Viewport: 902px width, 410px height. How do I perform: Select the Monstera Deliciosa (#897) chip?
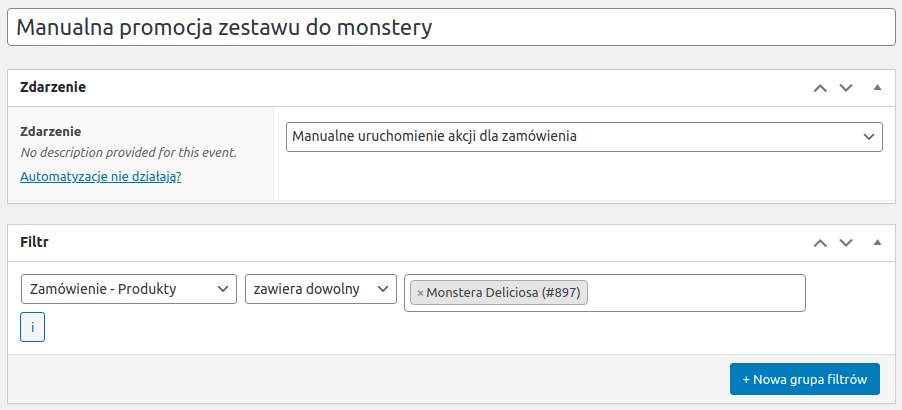pyautogui.click(x=503, y=293)
